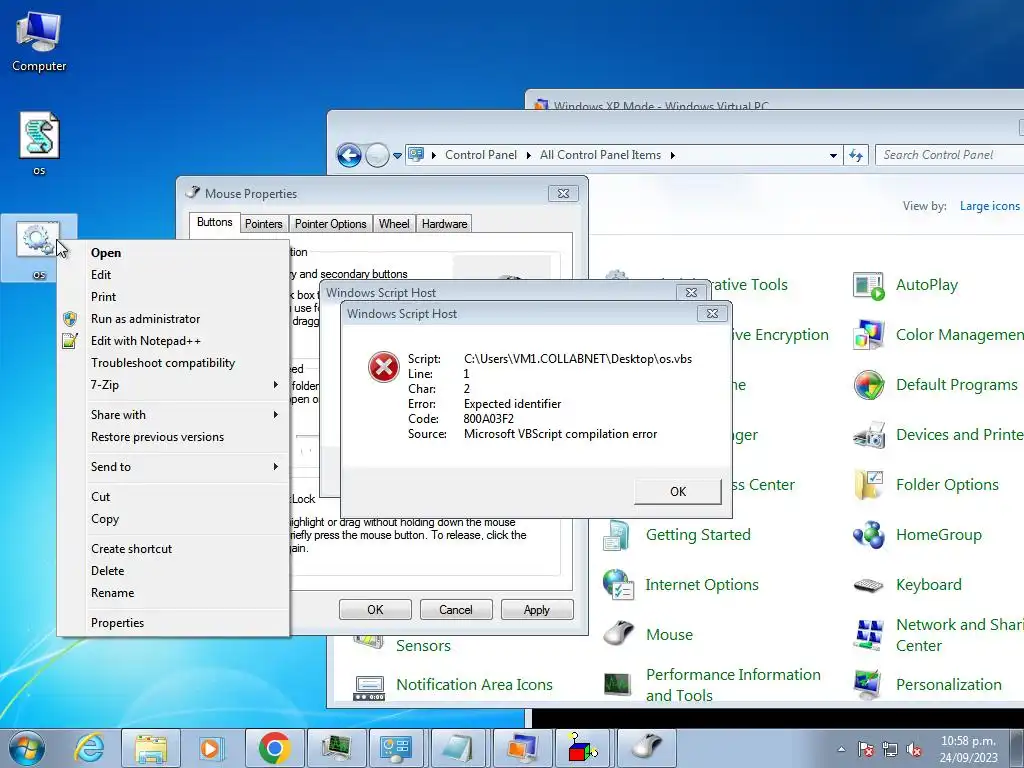Expand arrow after All Control Panel Items

[673, 155]
